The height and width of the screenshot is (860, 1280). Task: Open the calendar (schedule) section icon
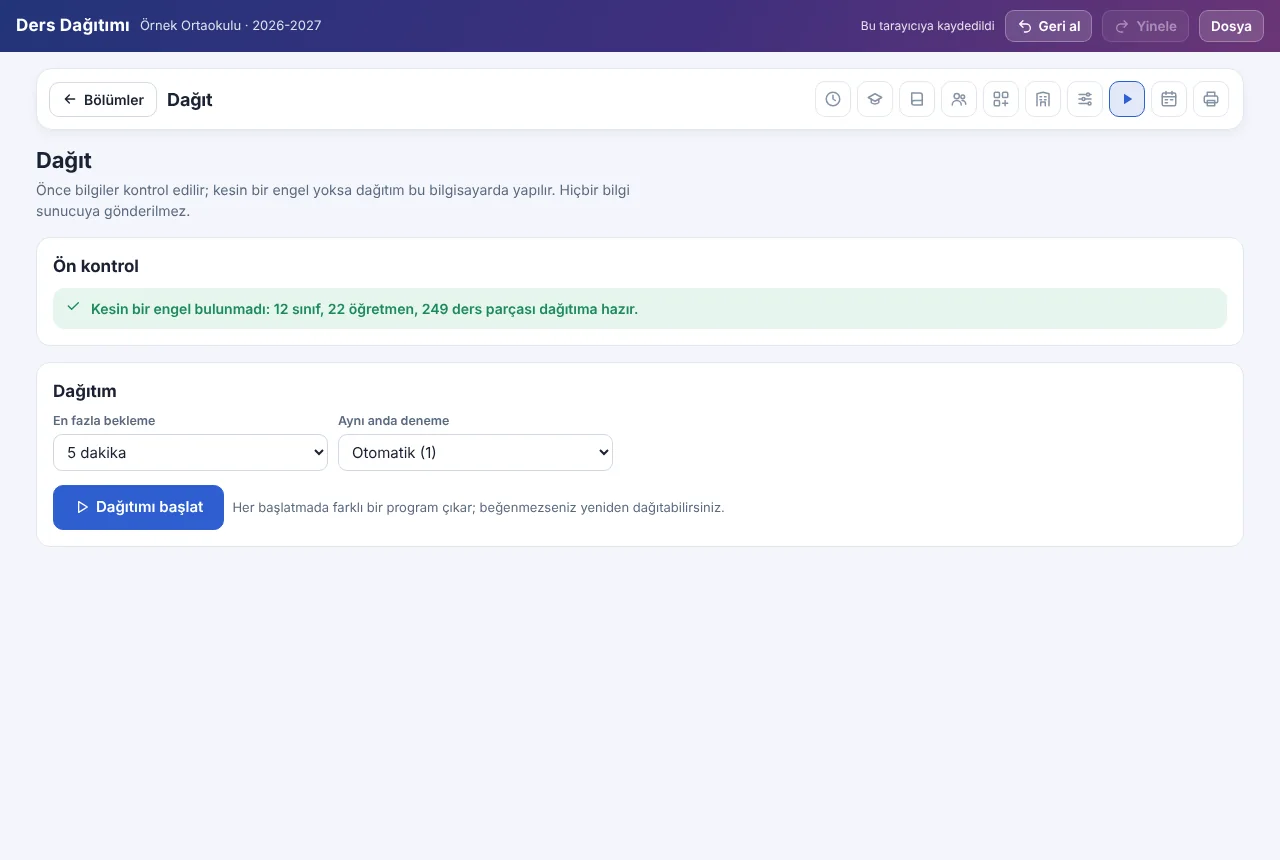(x=1169, y=99)
